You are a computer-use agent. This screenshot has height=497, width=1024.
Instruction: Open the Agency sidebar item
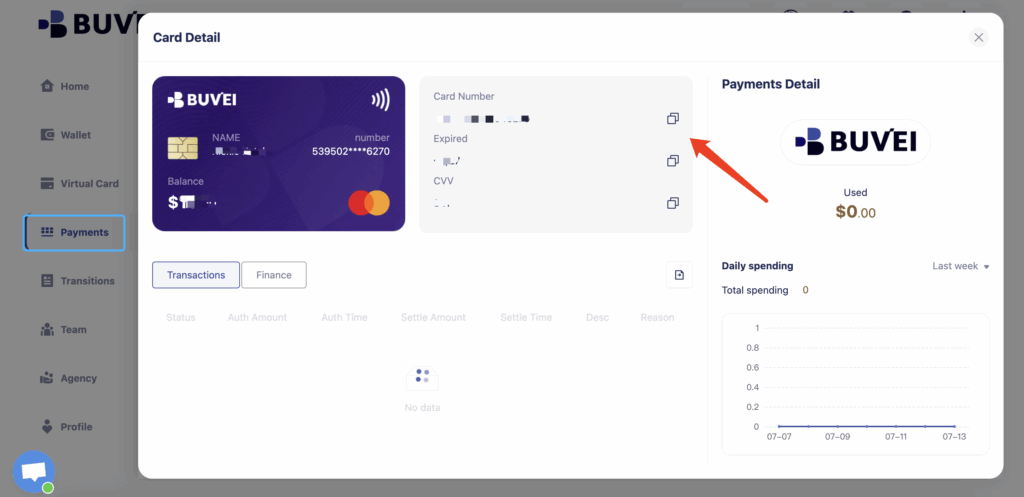tap(68, 378)
